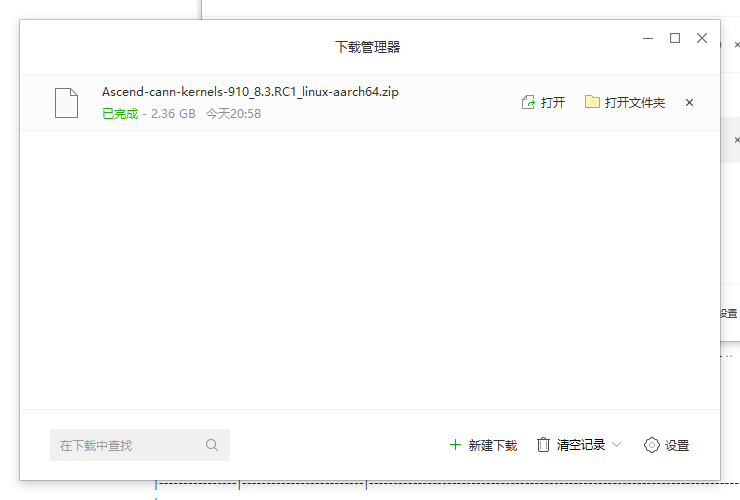Click the file icon of the downloaded zip

click(x=67, y=102)
